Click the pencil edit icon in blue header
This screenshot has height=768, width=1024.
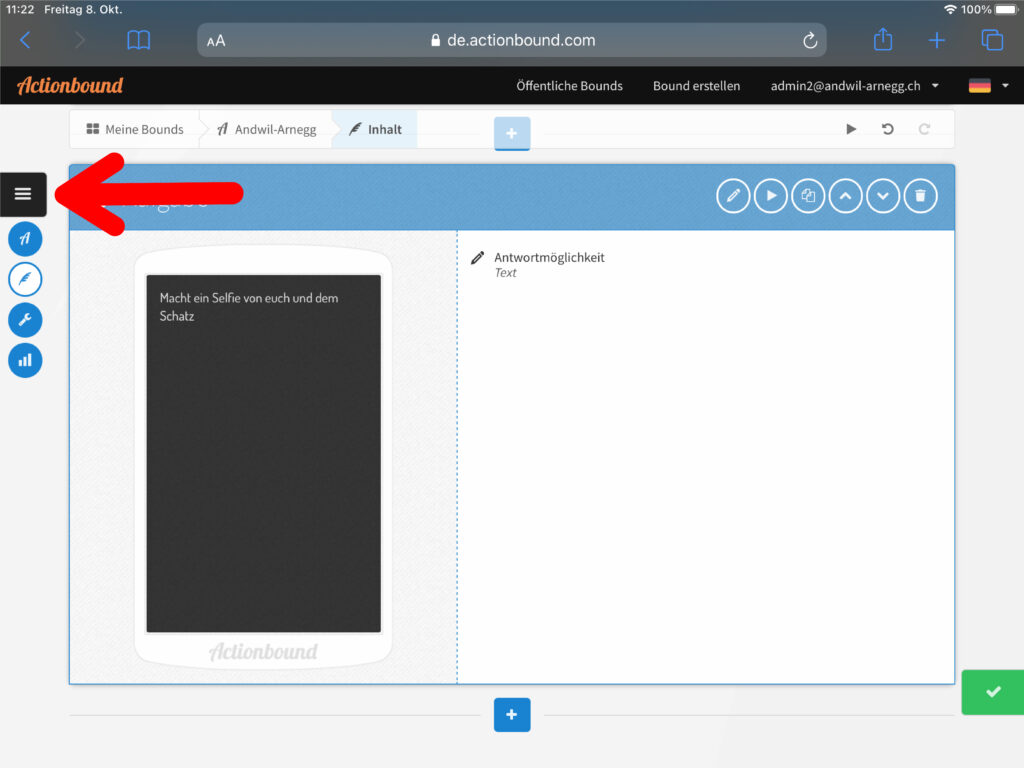tap(733, 196)
